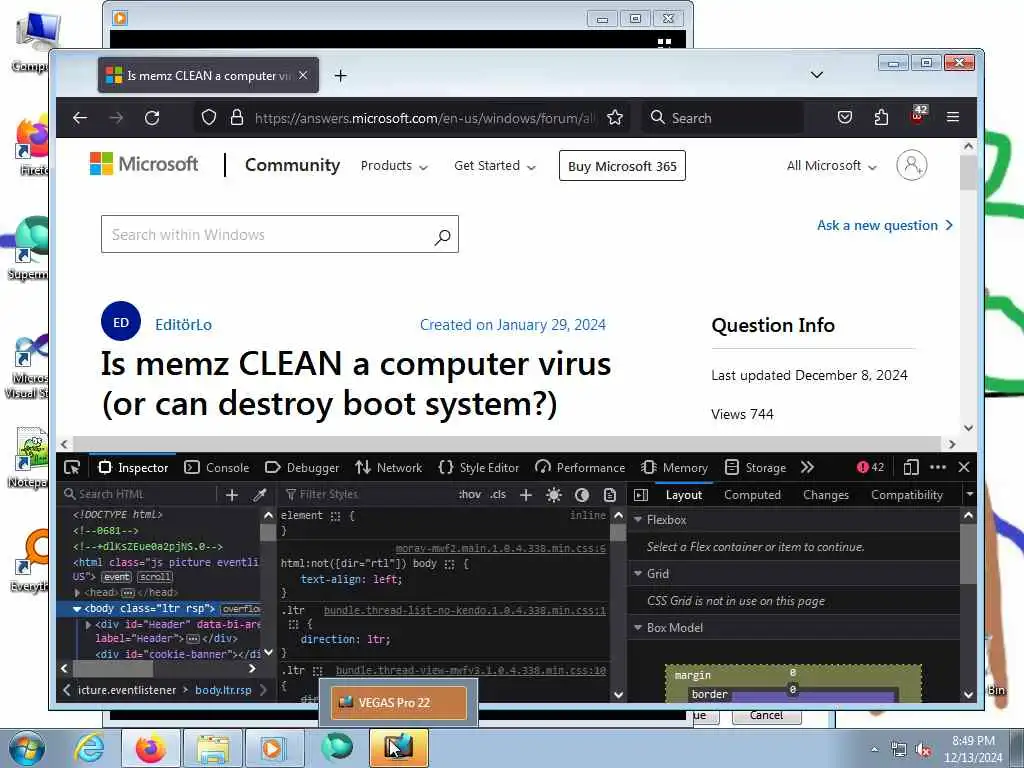Screen dimensions: 1024x768
Task: Open the Style Editor tab
Action: [479, 468]
